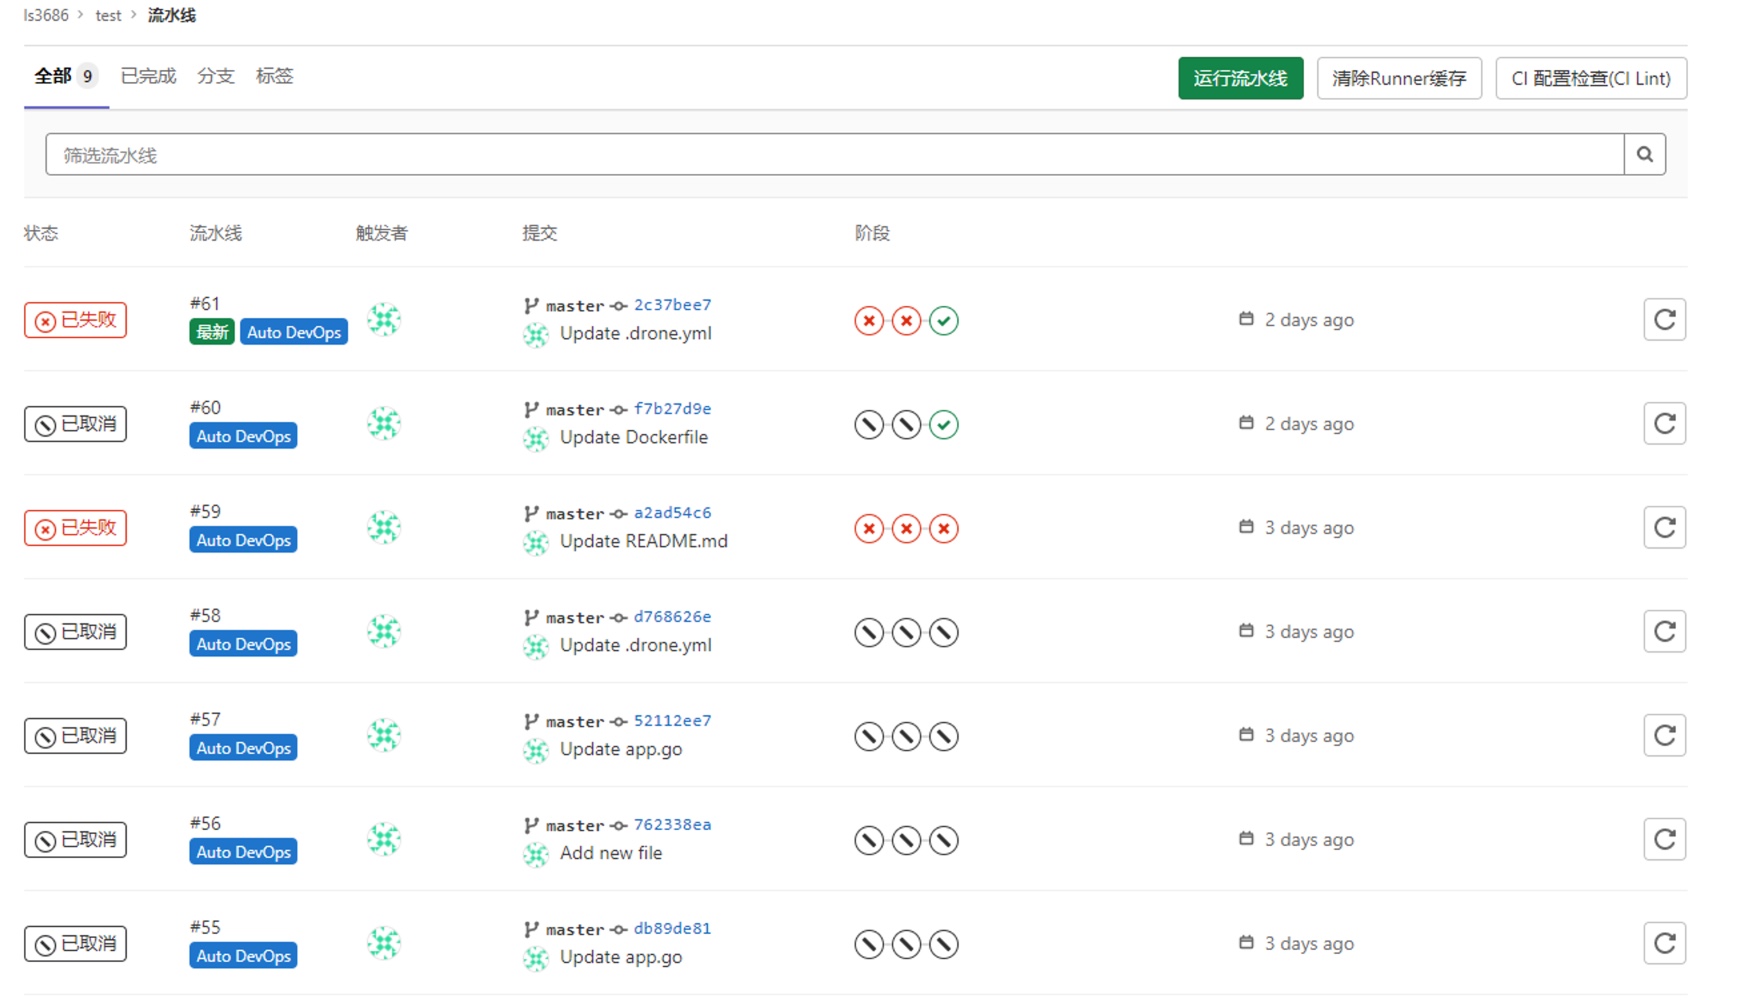Click the 清除Runner缓存 button

pyautogui.click(x=1398, y=78)
